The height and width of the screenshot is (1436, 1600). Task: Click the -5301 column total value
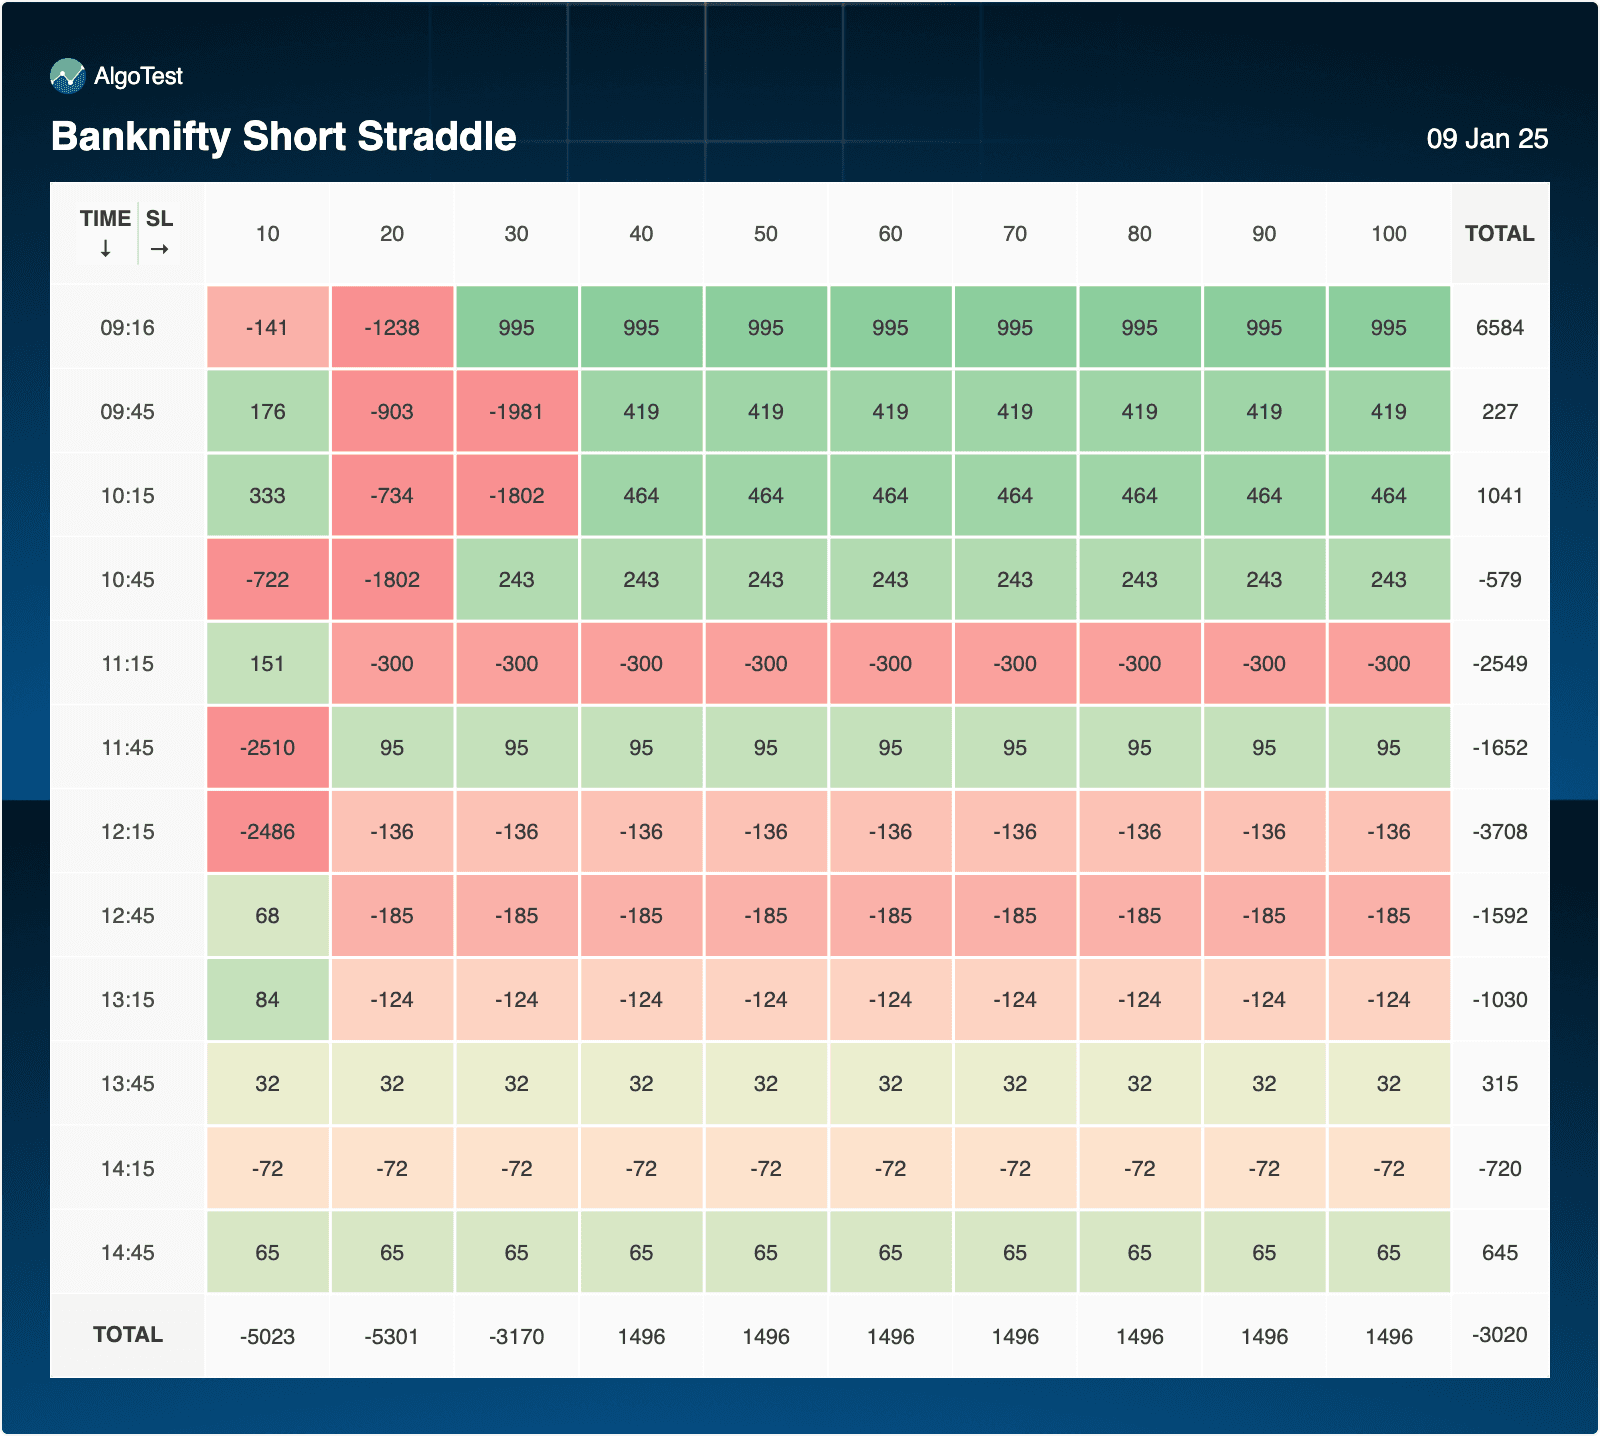(392, 1337)
